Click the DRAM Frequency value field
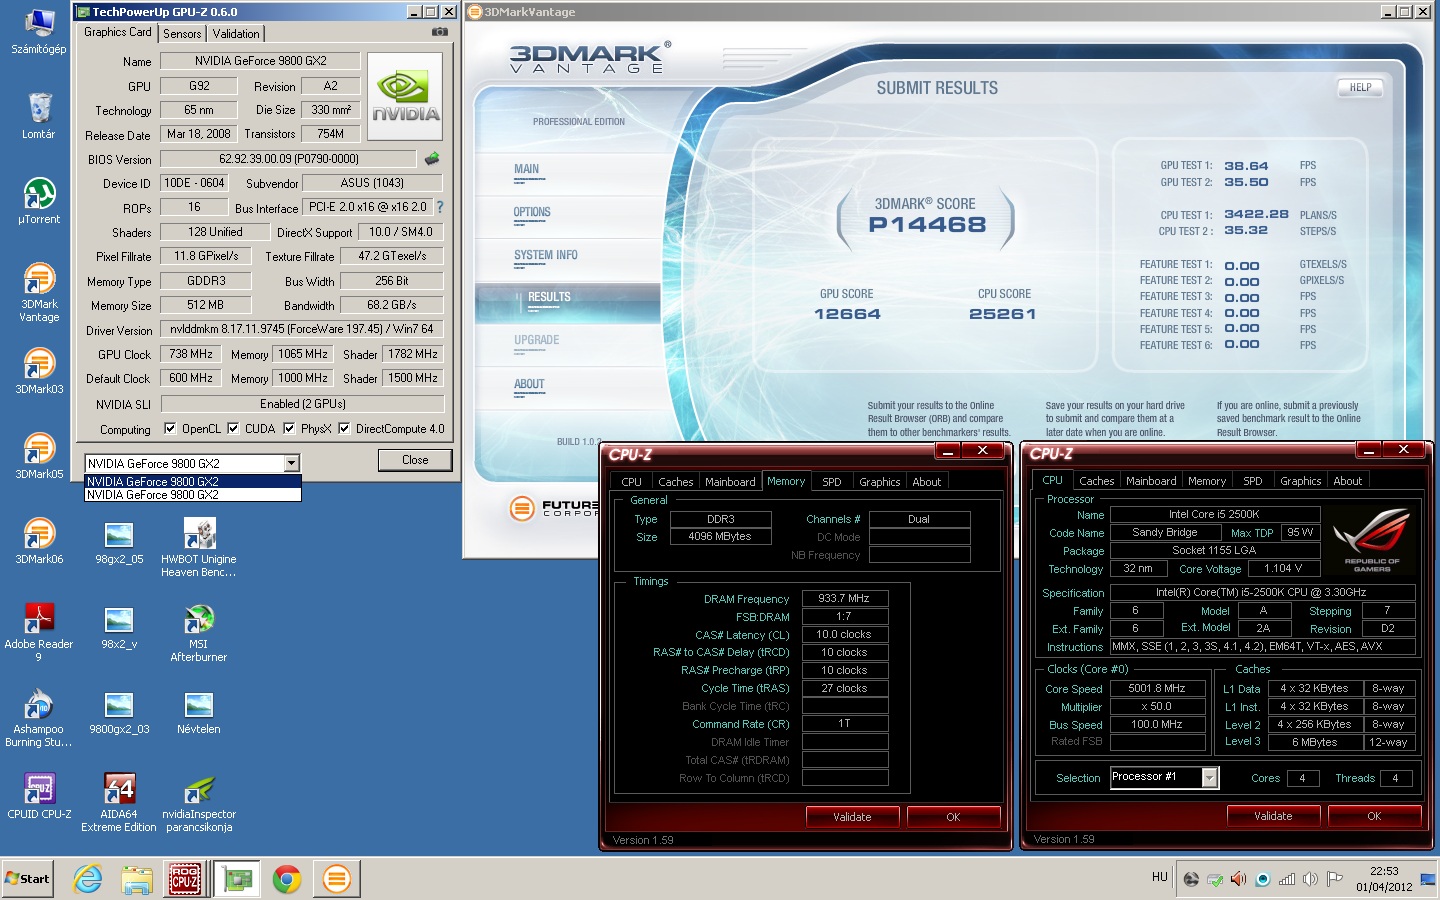This screenshot has height=900, width=1440. [845, 598]
